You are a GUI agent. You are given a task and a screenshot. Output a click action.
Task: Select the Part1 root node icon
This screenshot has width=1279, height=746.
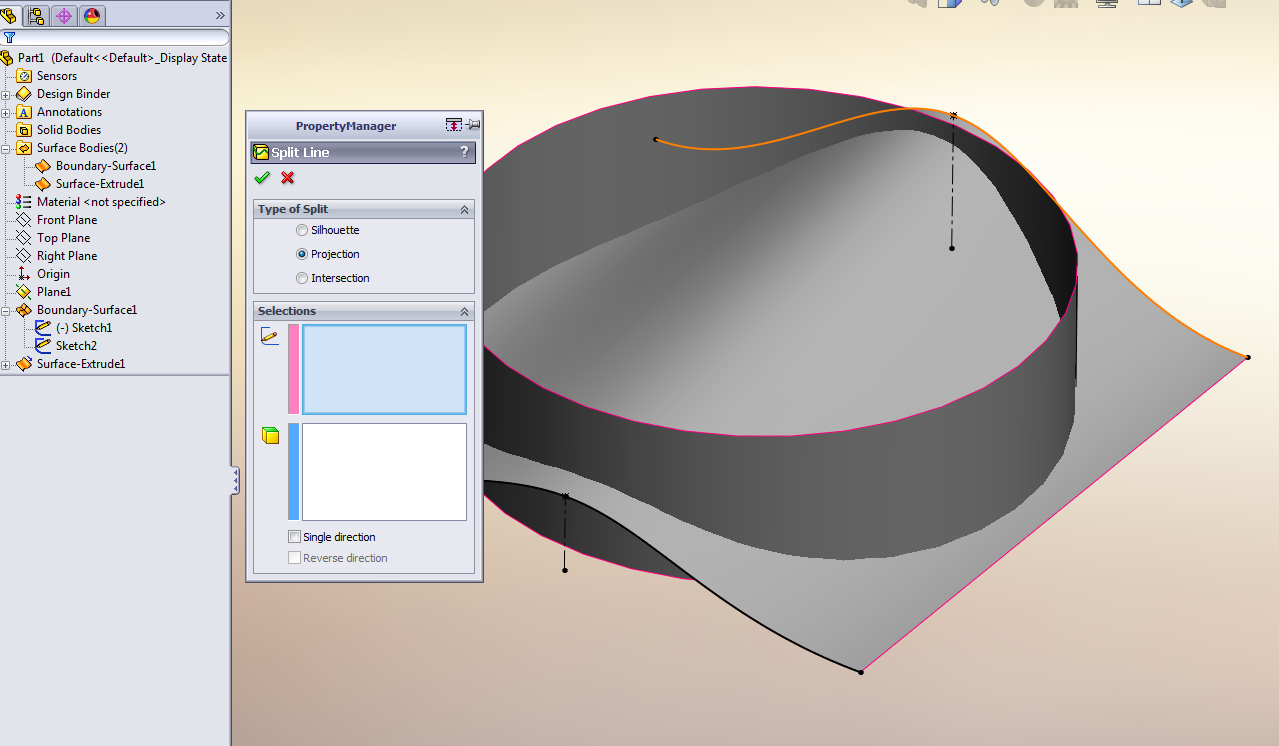[x=8, y=58]
